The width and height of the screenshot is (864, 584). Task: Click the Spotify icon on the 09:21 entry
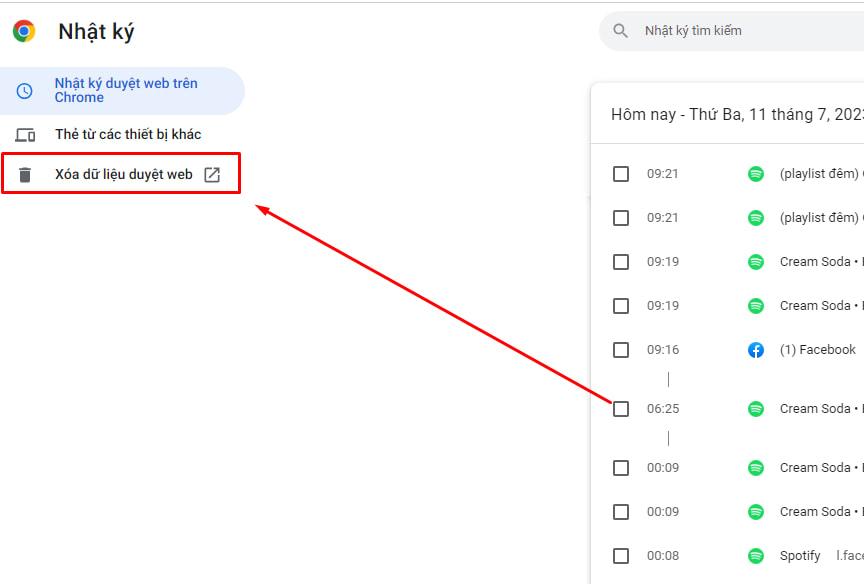[756, 173]
